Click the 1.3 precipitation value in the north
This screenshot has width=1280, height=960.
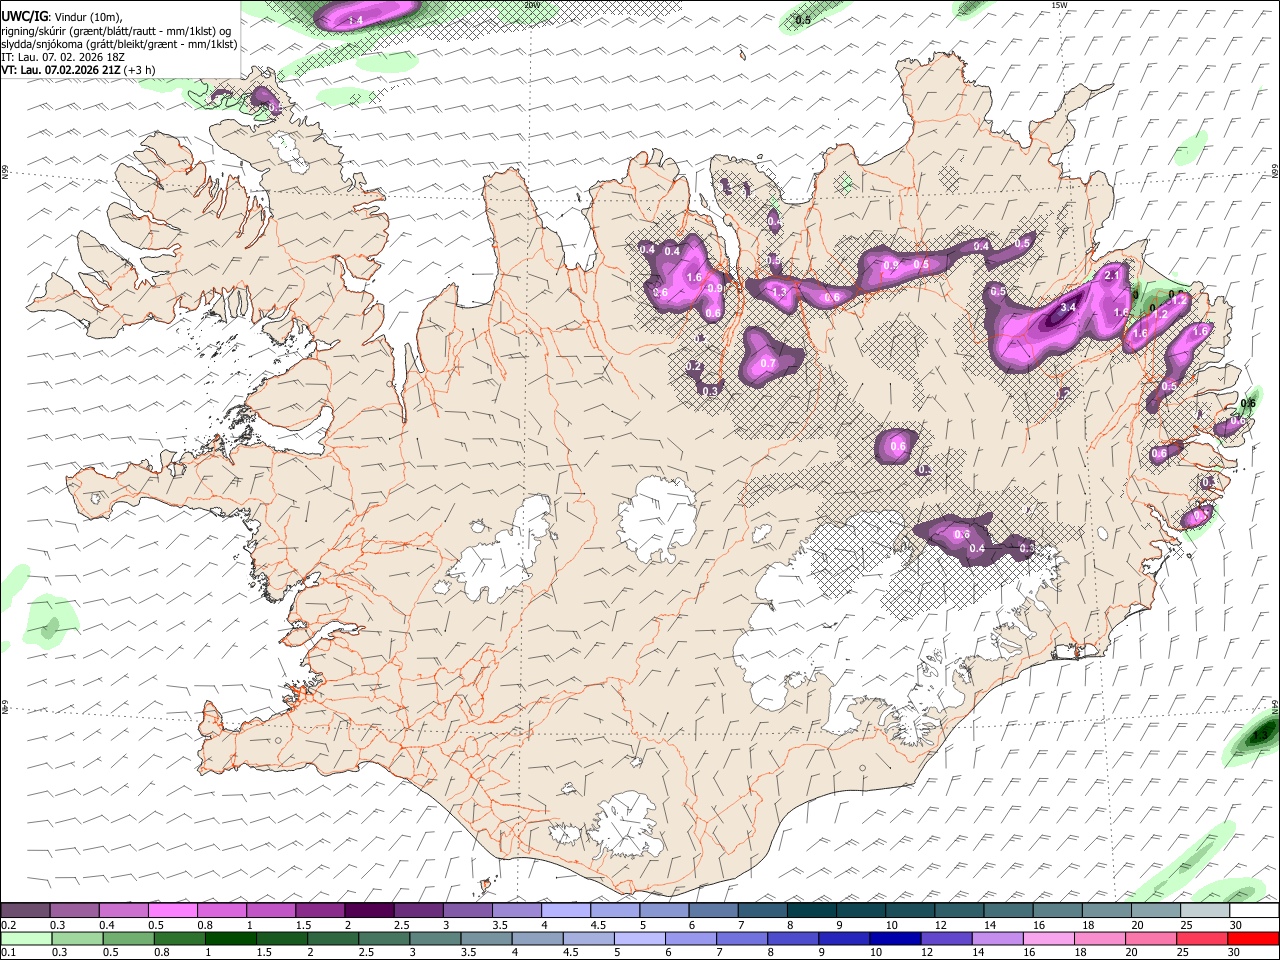click(x=780, y=291)
